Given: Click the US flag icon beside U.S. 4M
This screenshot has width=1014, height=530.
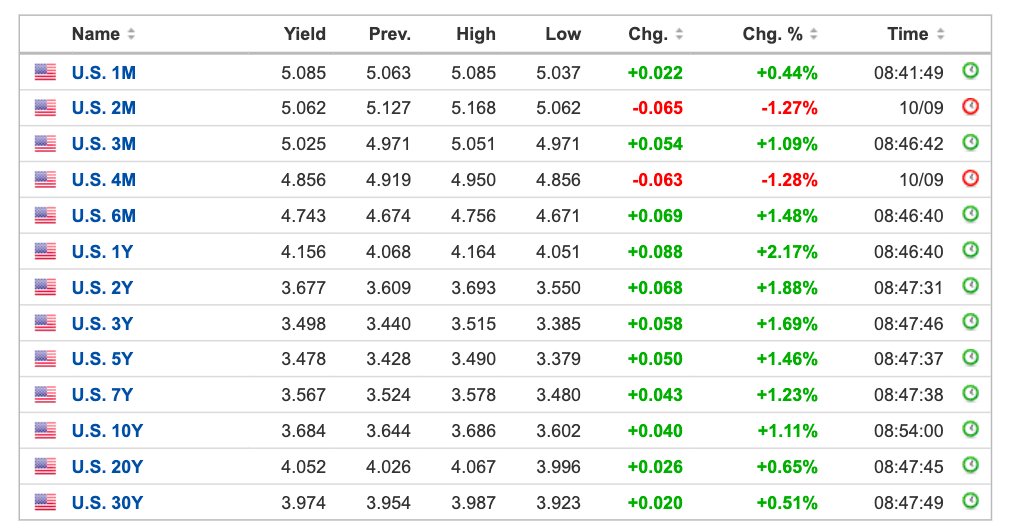Looking at the screenshot, I should coord(45,179).
